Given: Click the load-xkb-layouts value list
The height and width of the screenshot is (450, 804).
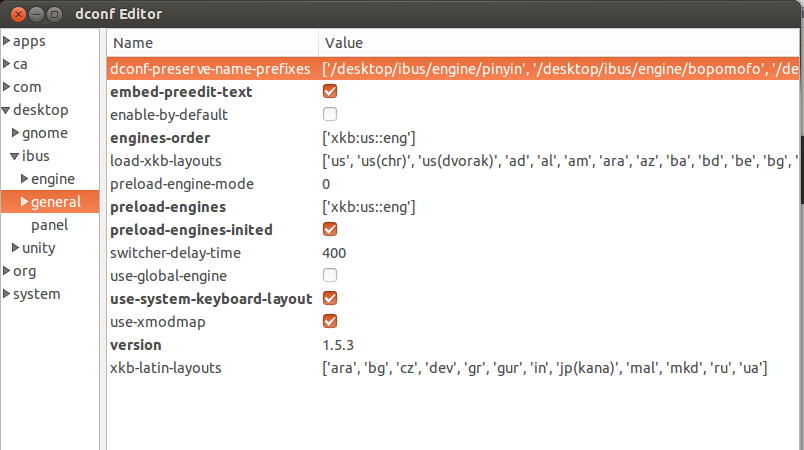Looking at the screenshot, I should pyautogui.click(x=559, y=161).
